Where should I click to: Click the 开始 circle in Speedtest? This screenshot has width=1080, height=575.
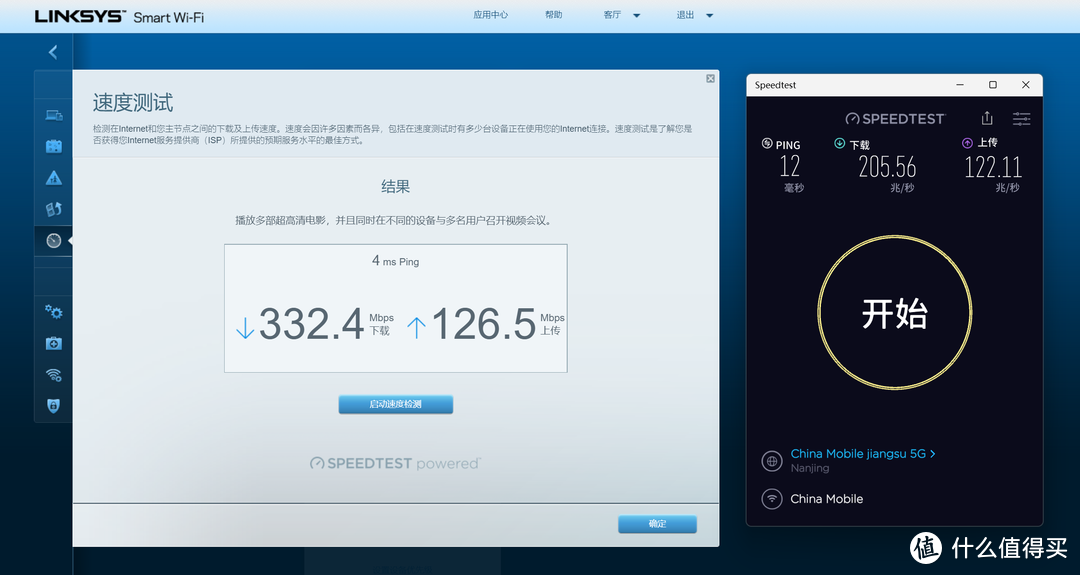(895, 313)
